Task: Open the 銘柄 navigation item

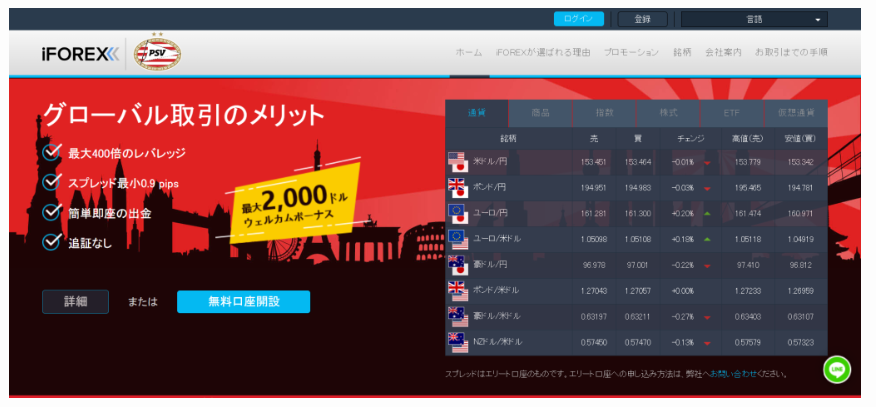Action: click(x=682, y=52)
